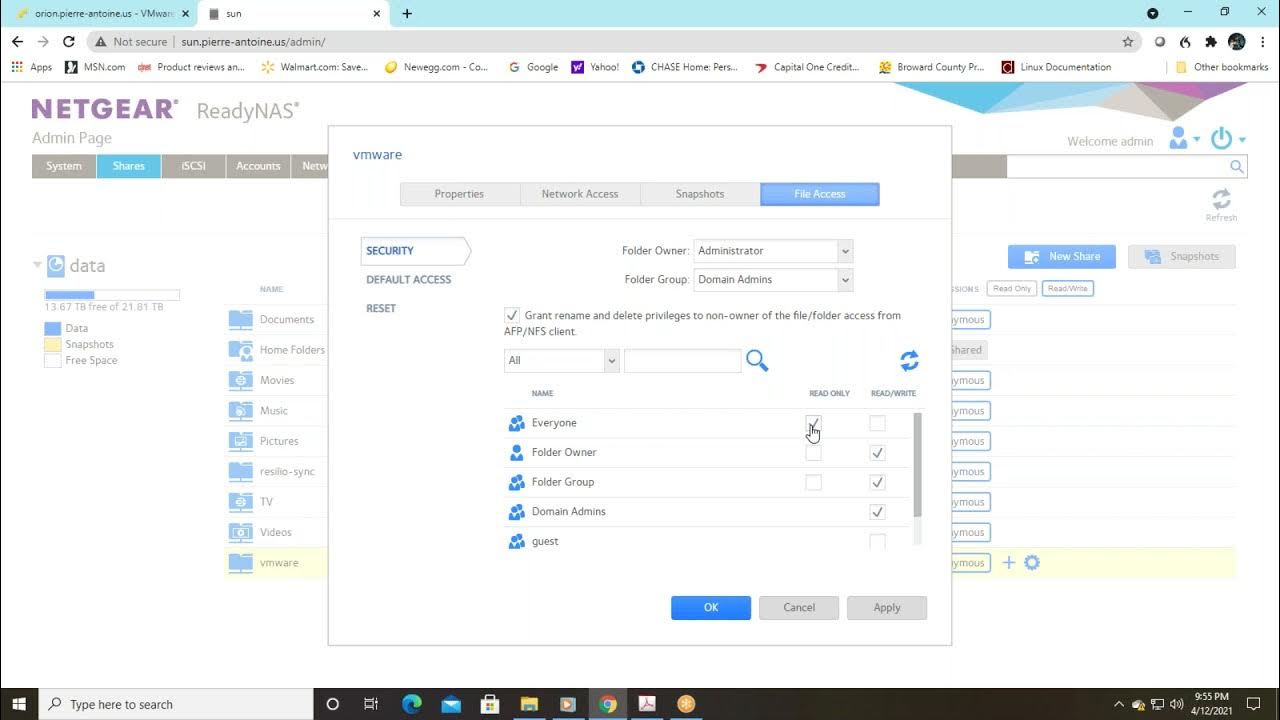Open File Explorer from the taskbar
Screen dimensions: 1280x720
point(529,704)
